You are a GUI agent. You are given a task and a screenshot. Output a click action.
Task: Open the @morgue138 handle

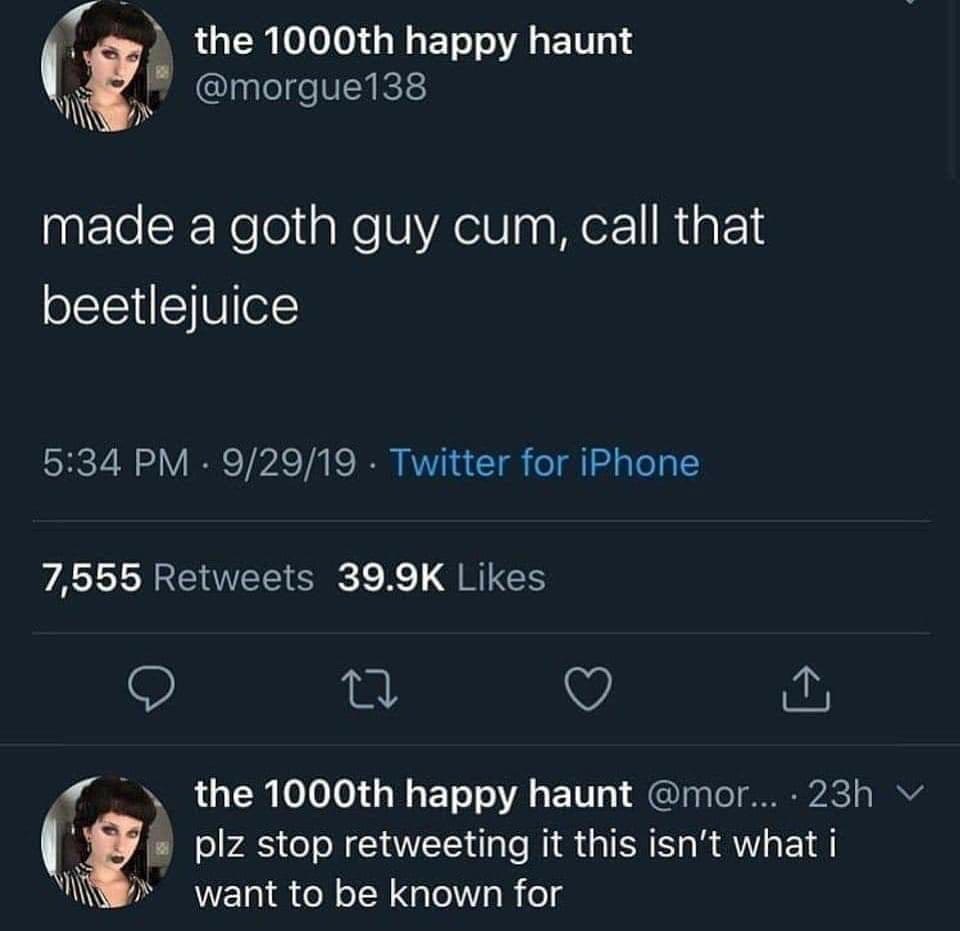(x=311, y=88)
